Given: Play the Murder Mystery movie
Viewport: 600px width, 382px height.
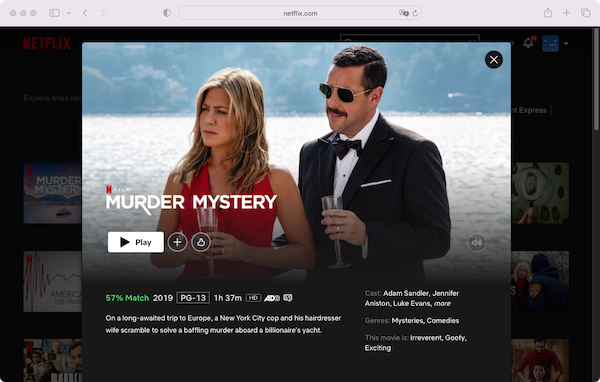Looking at the screenshot, I should click(x=136, y=242).
